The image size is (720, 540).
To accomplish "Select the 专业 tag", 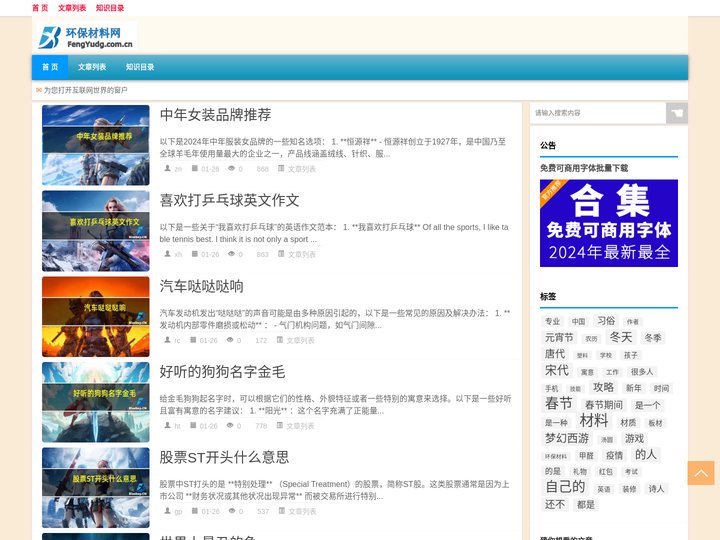I will pyautogui.click(x=552, y=321).
